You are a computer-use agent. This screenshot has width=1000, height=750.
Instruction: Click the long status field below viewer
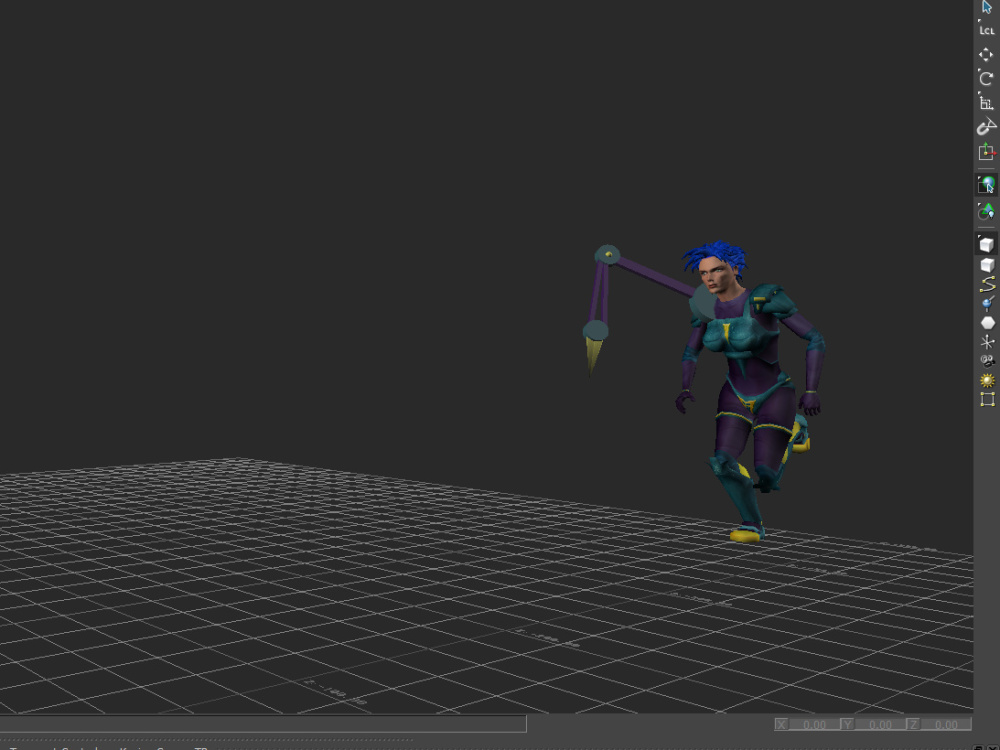click(263, 724)
